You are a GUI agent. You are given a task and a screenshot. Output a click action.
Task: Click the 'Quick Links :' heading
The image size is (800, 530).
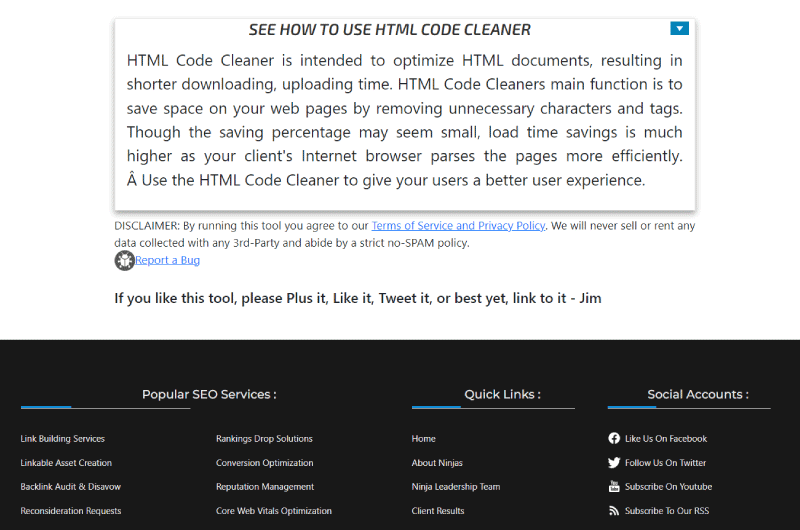503,394
